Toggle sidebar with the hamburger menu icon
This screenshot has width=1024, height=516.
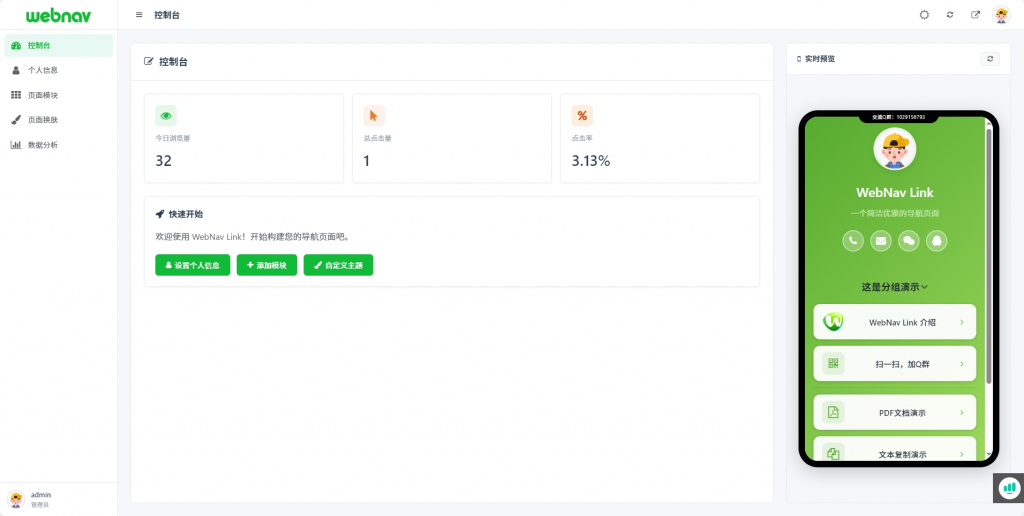coord(139,15)
